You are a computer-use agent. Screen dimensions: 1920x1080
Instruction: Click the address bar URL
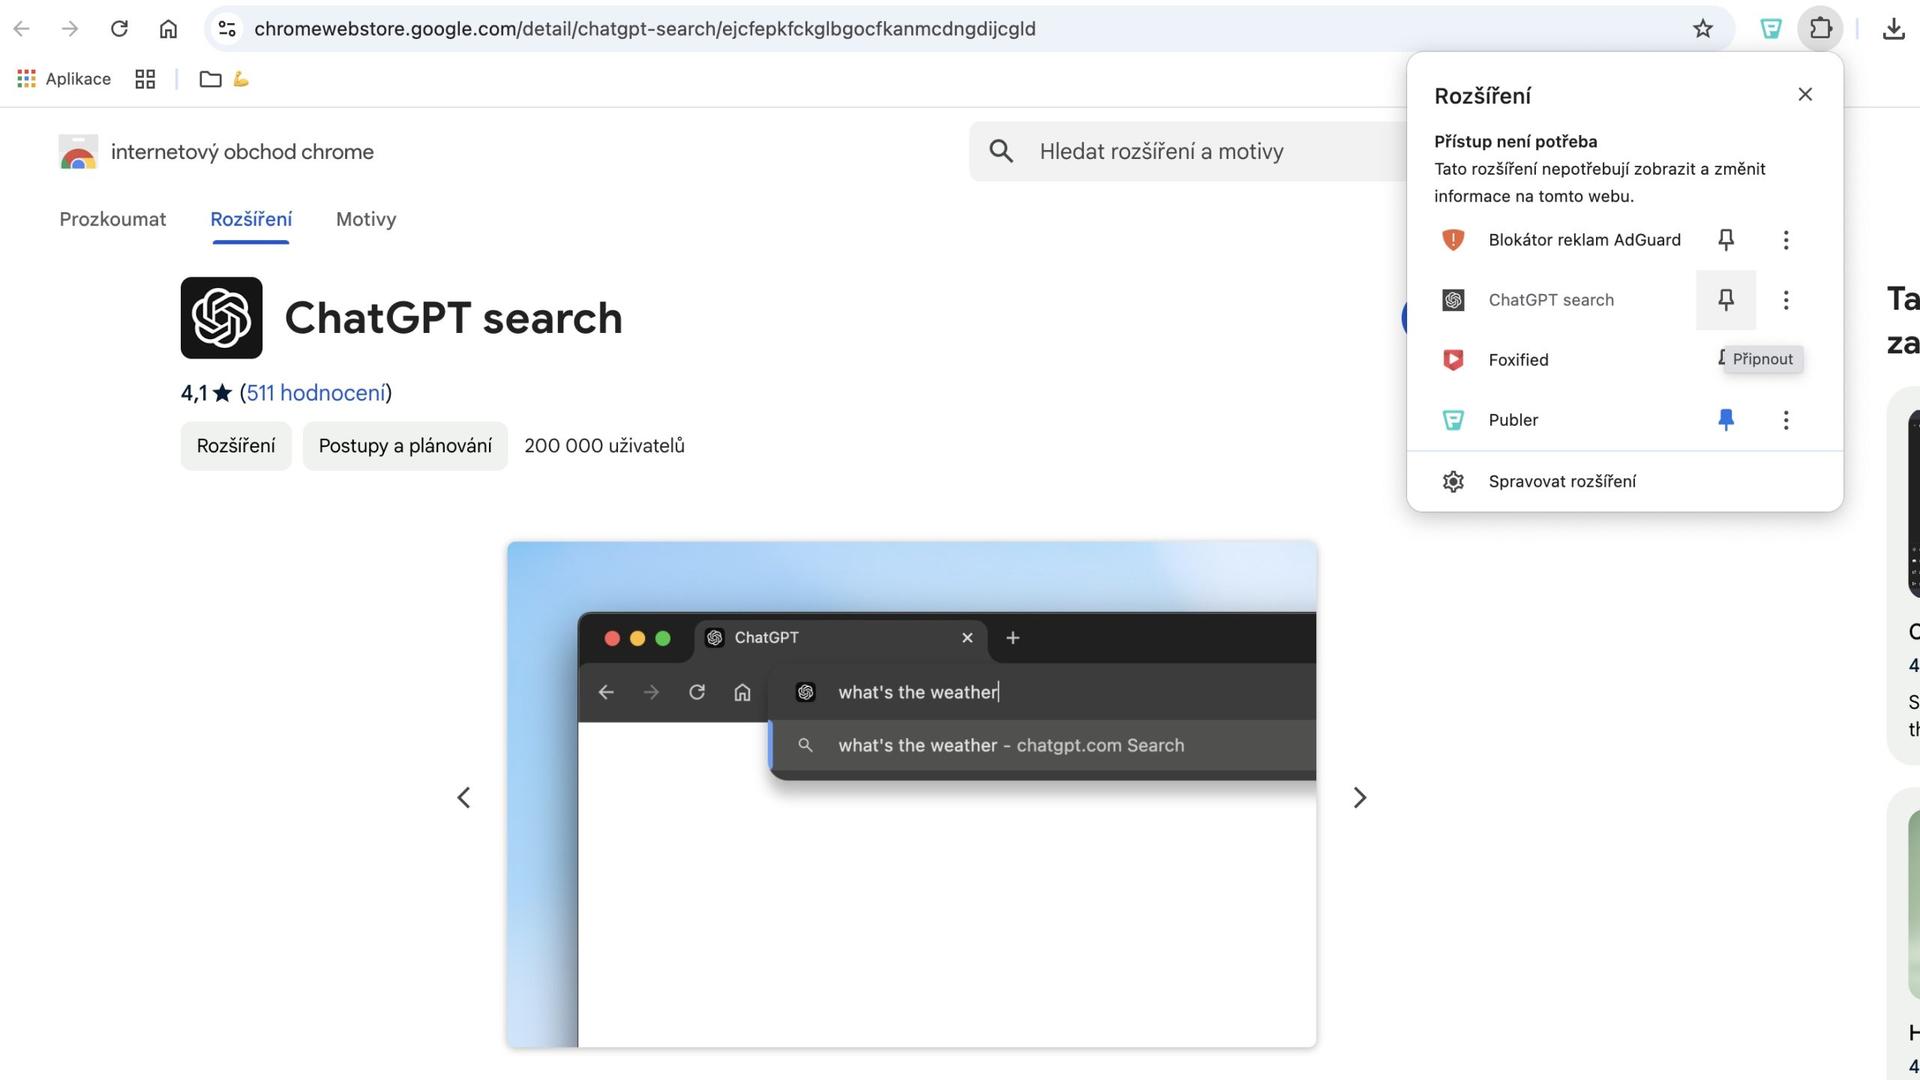[645, 29]
